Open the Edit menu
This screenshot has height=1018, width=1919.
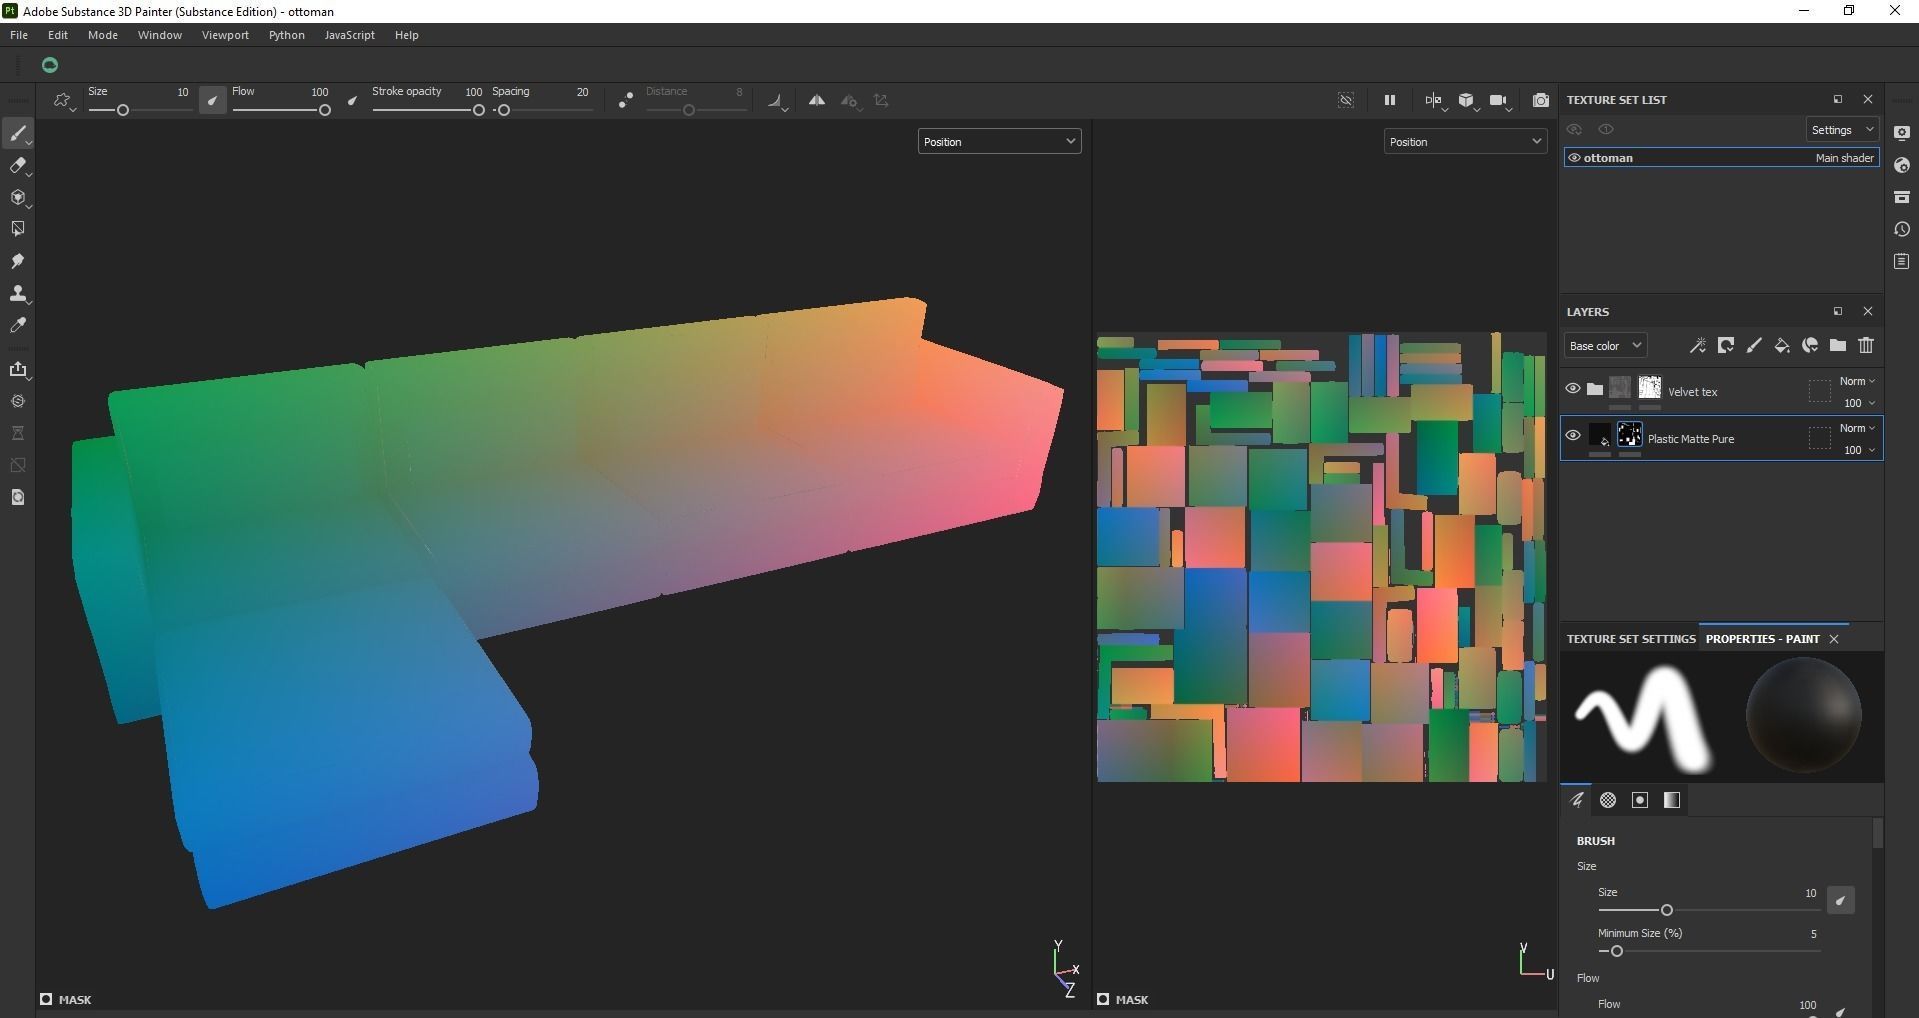(x=58, y=35)
